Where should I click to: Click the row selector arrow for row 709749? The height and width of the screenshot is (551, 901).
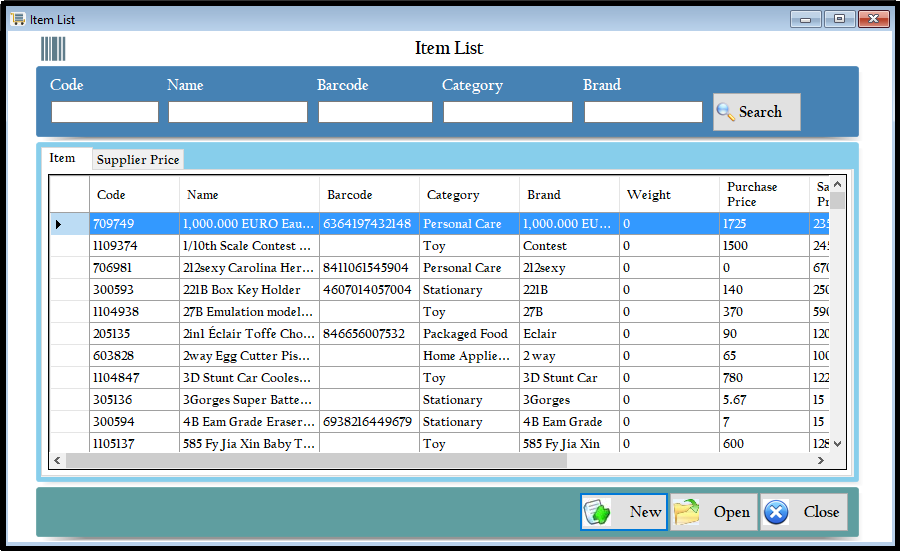(x=58, y=224)
